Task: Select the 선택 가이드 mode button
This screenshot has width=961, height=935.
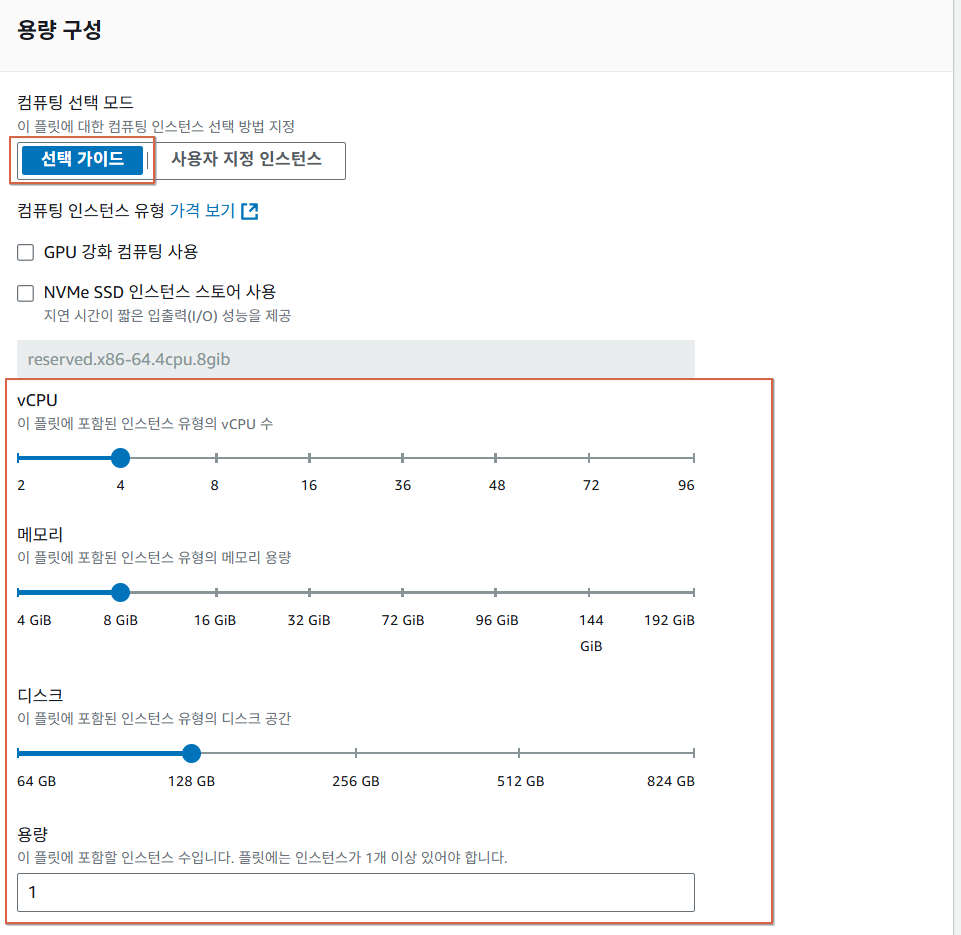Action: point(82,160)
